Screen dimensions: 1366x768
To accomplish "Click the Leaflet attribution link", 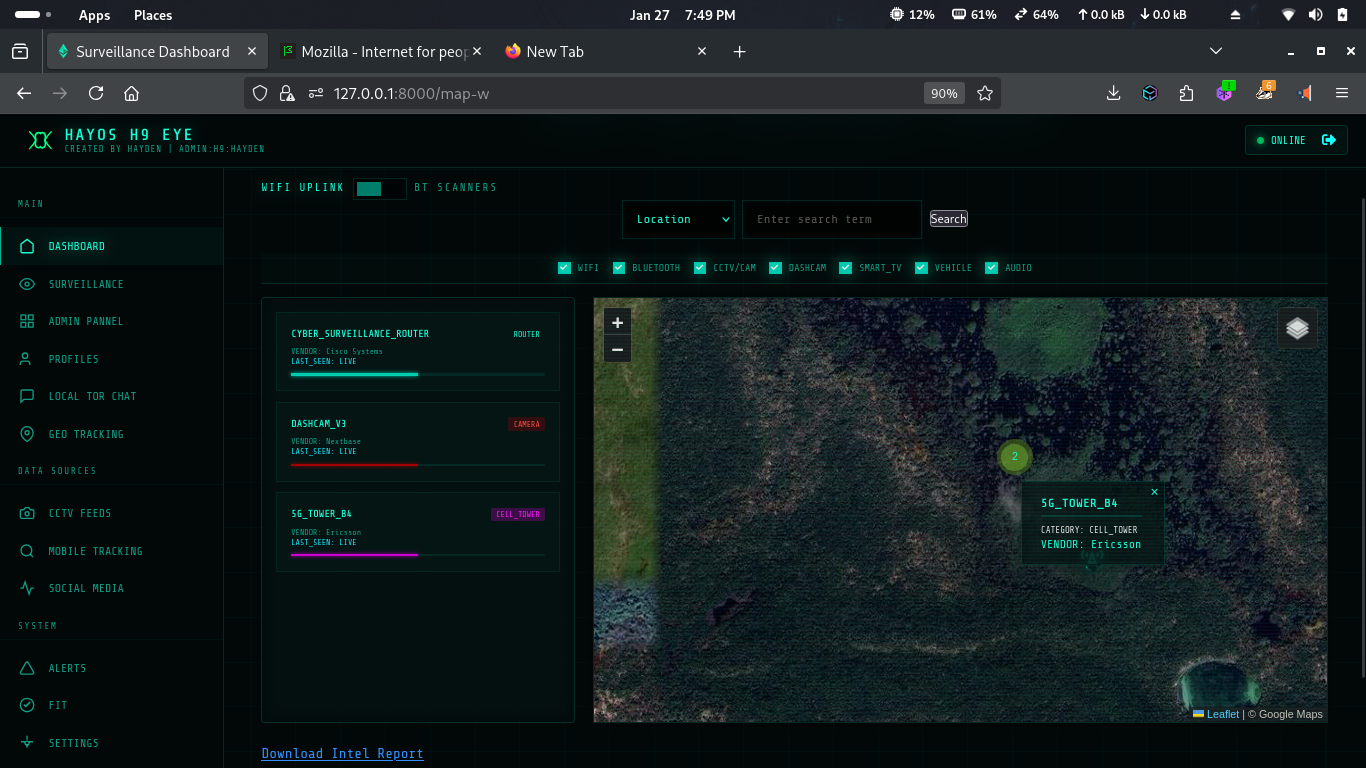I will point(1222,714).
